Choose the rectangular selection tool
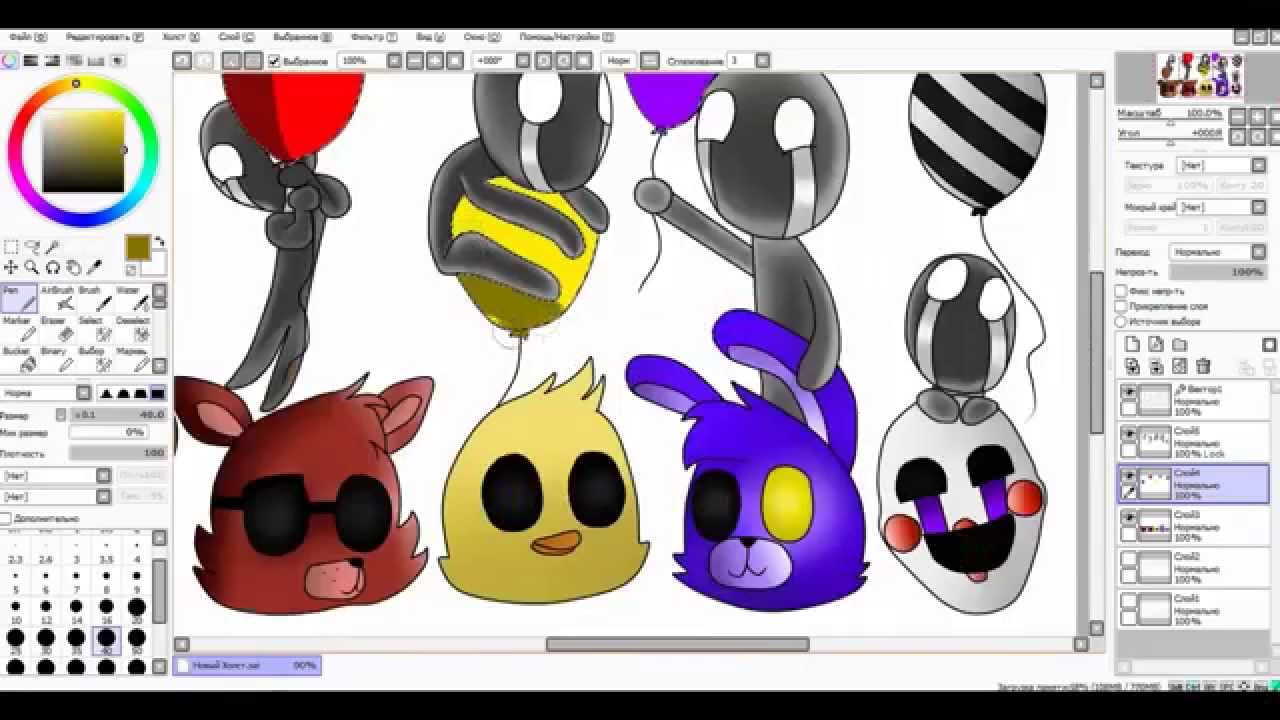Screen dimensions: 1280x720 11,247
